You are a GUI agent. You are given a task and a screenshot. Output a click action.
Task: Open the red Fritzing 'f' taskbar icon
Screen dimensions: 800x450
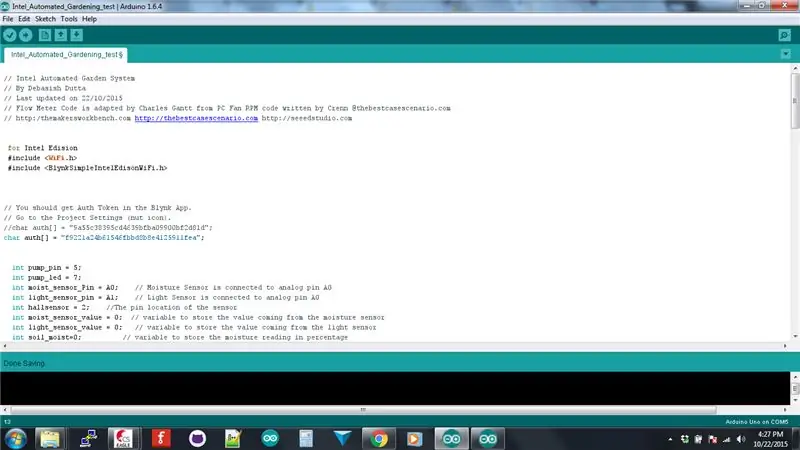pyautogui.click(x=161, y=439)
